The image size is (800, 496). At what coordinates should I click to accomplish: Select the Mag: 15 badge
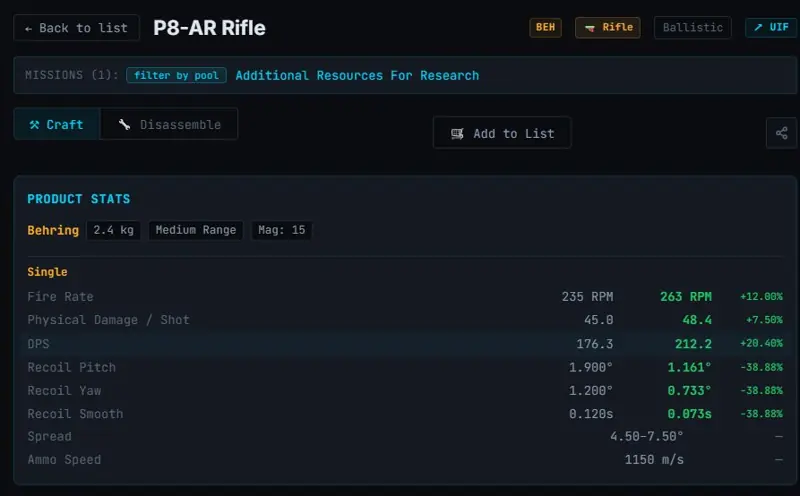pos(282,230)
